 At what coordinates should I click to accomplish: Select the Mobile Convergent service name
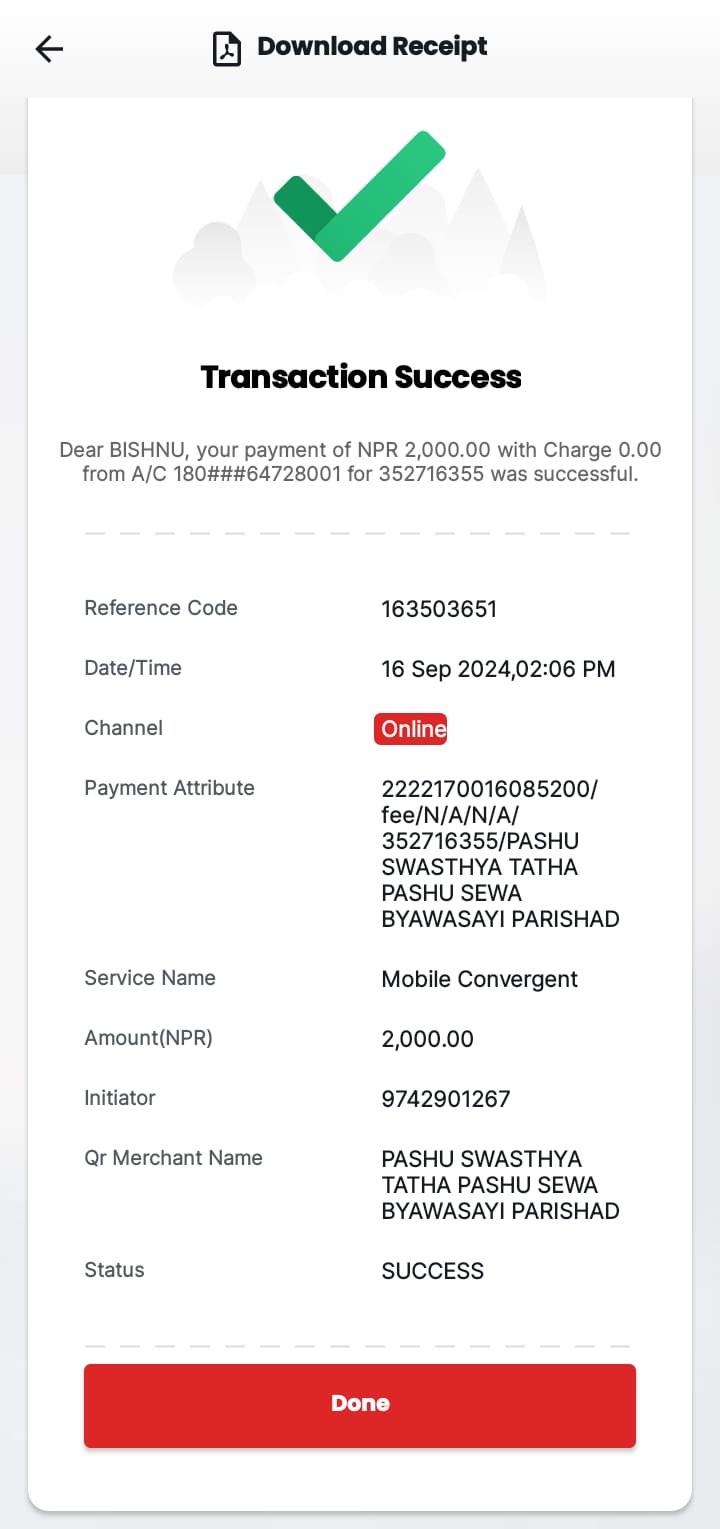tap(480, 979)
